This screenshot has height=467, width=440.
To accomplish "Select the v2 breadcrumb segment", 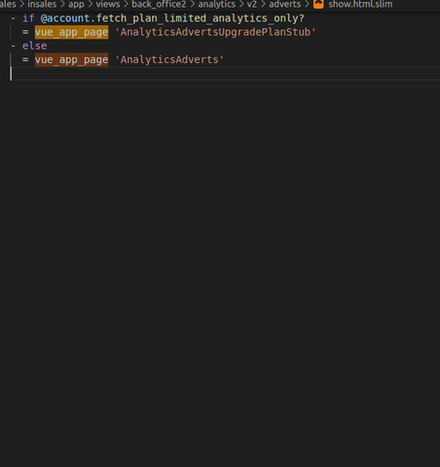I will [x=252, y=4].
